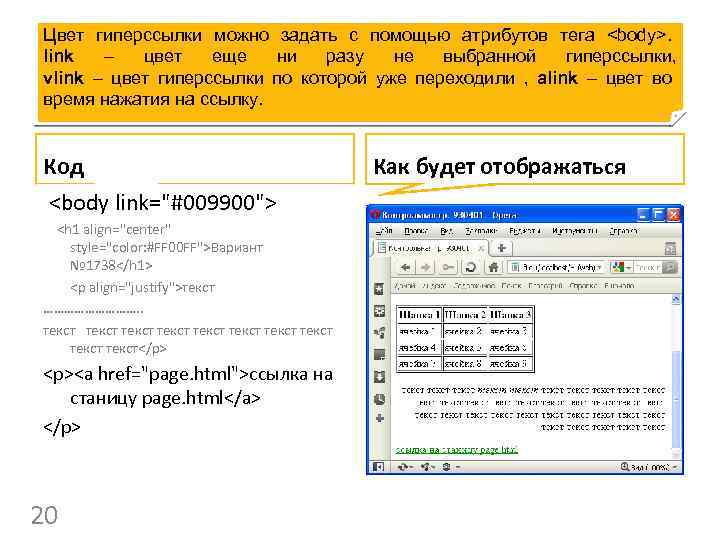Image resolution: width=720 pixels, height=540 pixels.
Task: Open Notes panel in sidebar
Action: 379,354
